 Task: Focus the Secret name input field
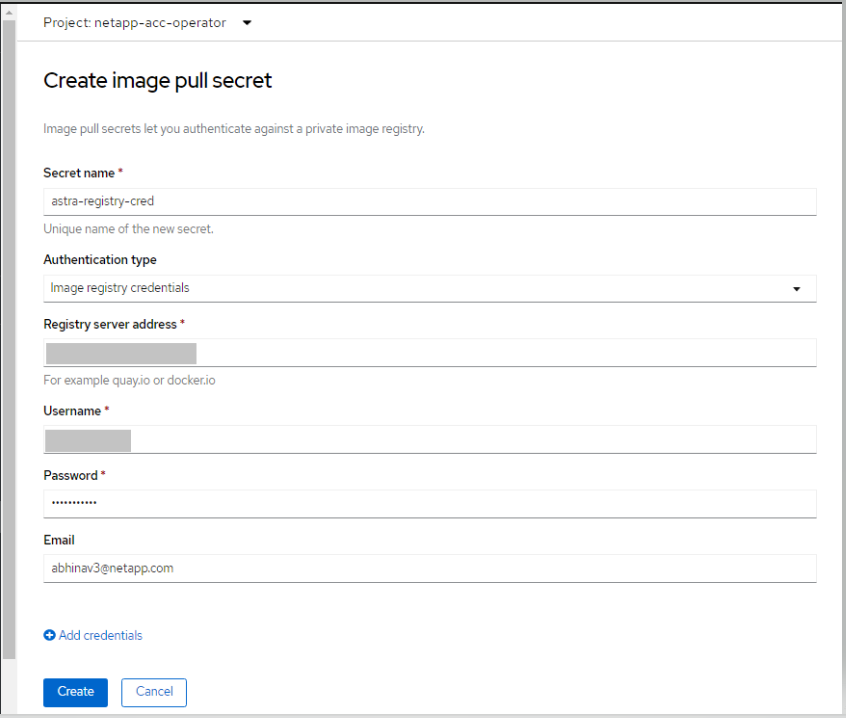coord(429,201)
